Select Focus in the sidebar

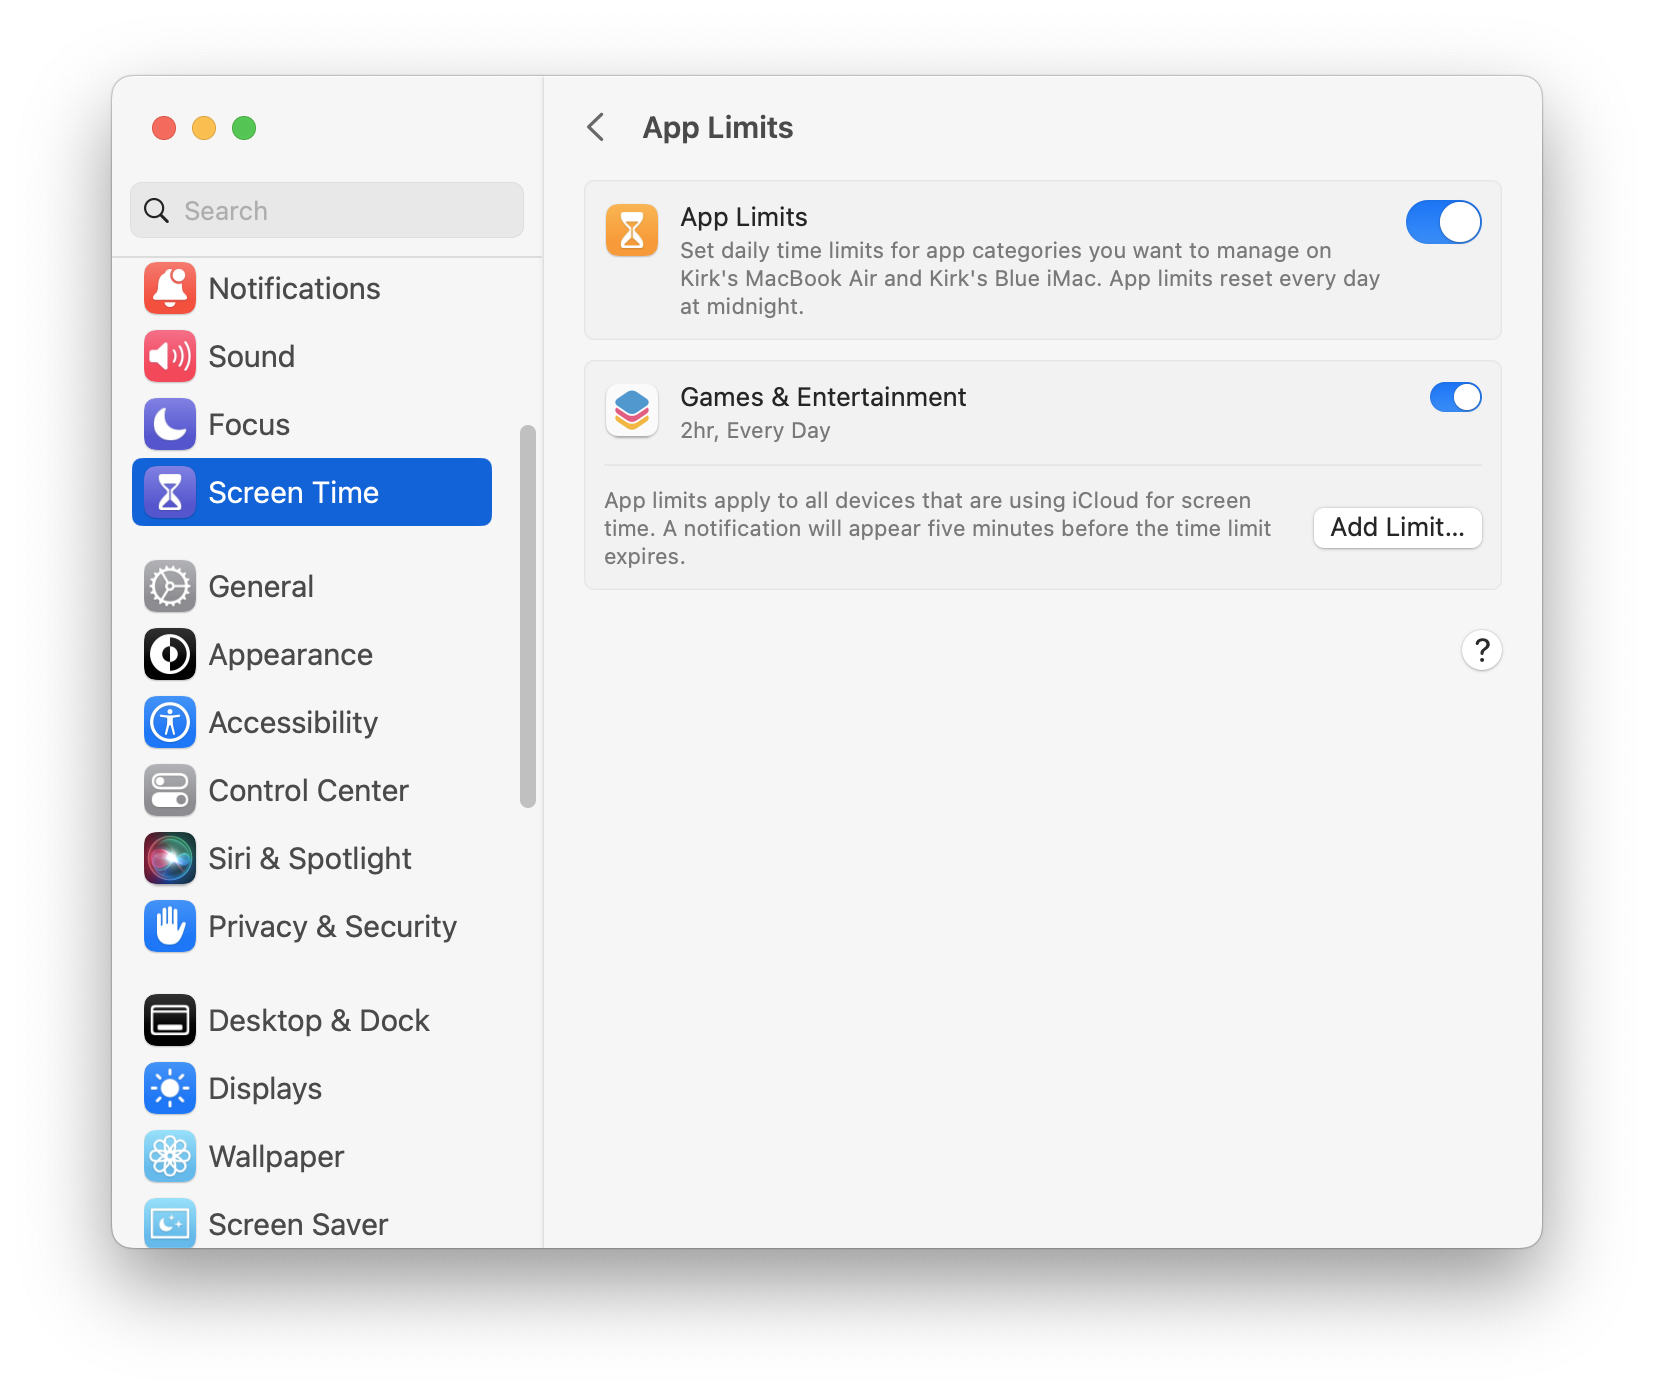tap(312, 425)
